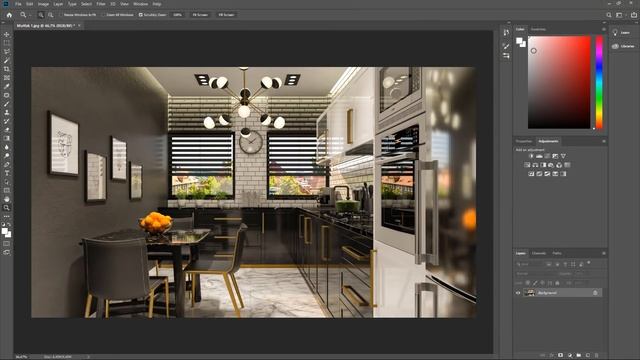
Task: Toggle lock all for layer
Action: point(557,283)
